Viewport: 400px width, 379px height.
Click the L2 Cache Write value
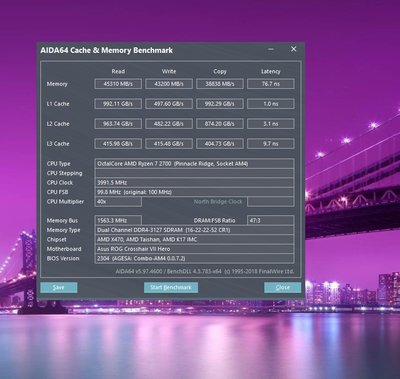(x=169, y=124)
